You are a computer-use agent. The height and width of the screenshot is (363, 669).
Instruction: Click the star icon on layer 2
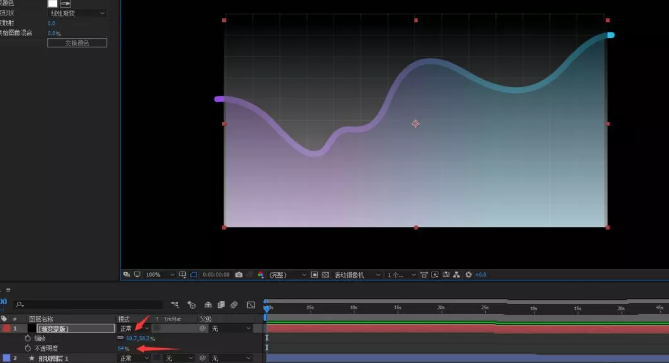click(x=32, y=358)
